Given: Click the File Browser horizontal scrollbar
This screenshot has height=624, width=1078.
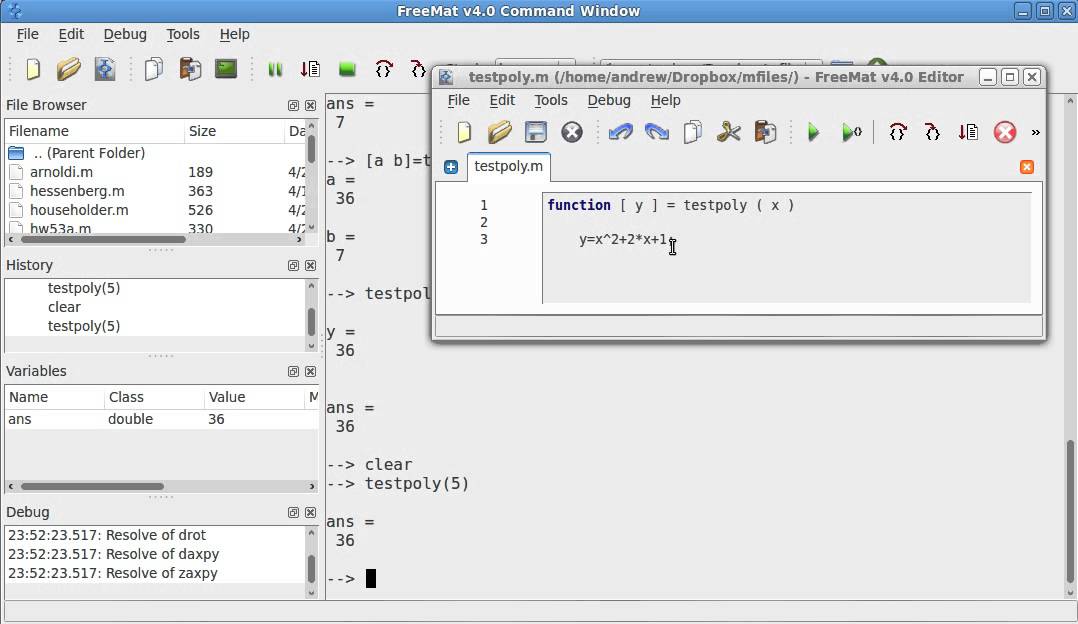Looking at the screenshot, I should tap(103, 240).
